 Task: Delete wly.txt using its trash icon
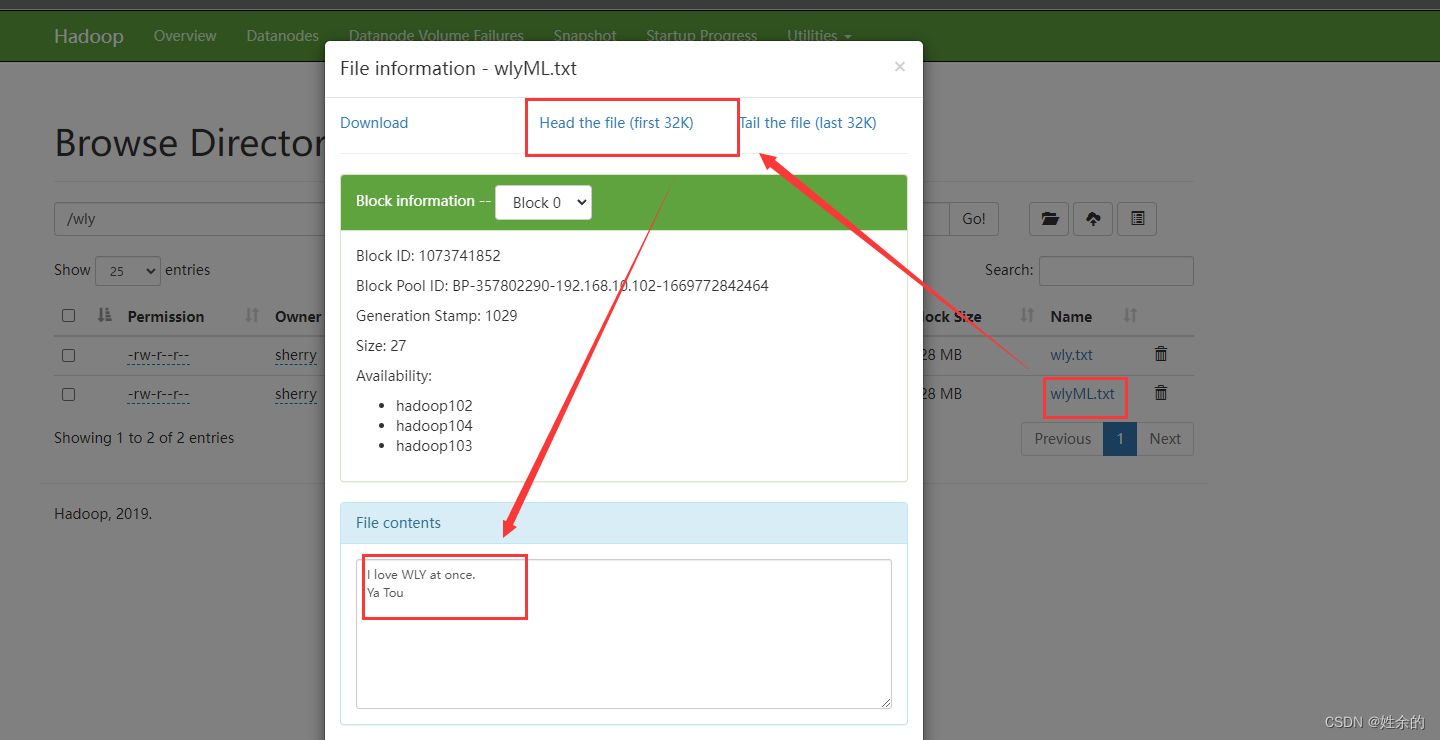pyautogui.click(x=1160, y=354)
